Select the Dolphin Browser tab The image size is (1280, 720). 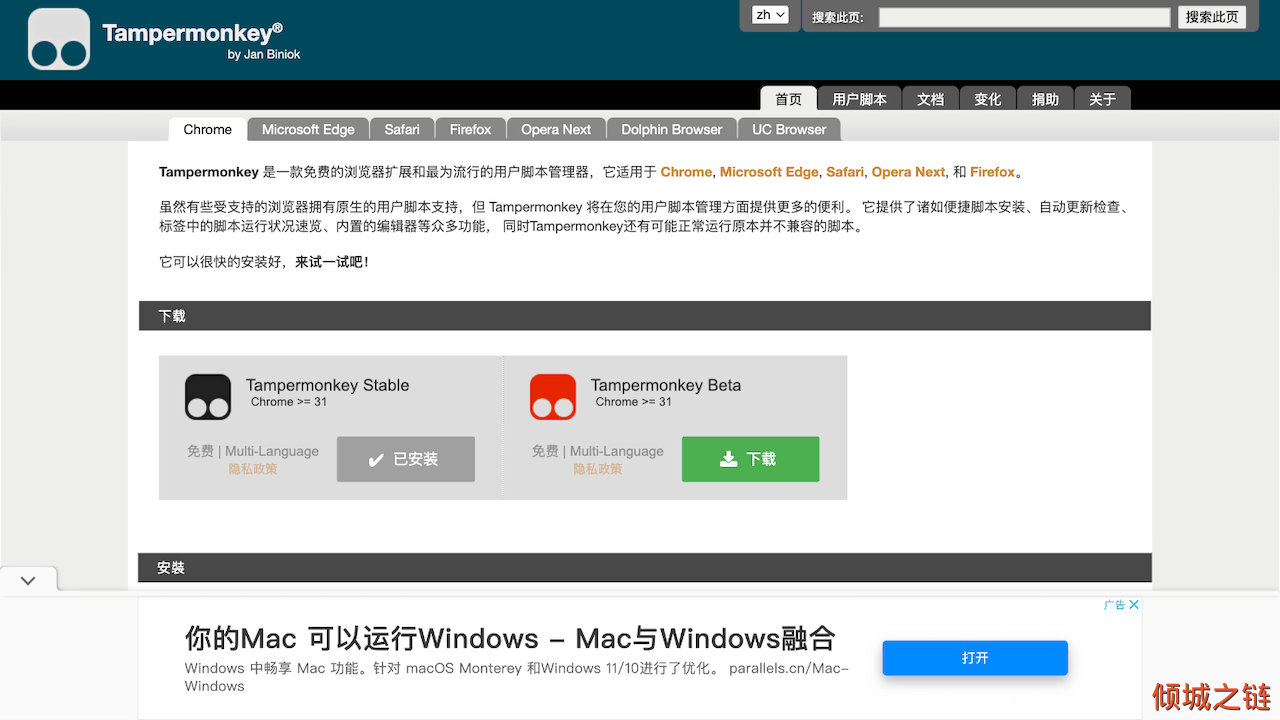671,129
